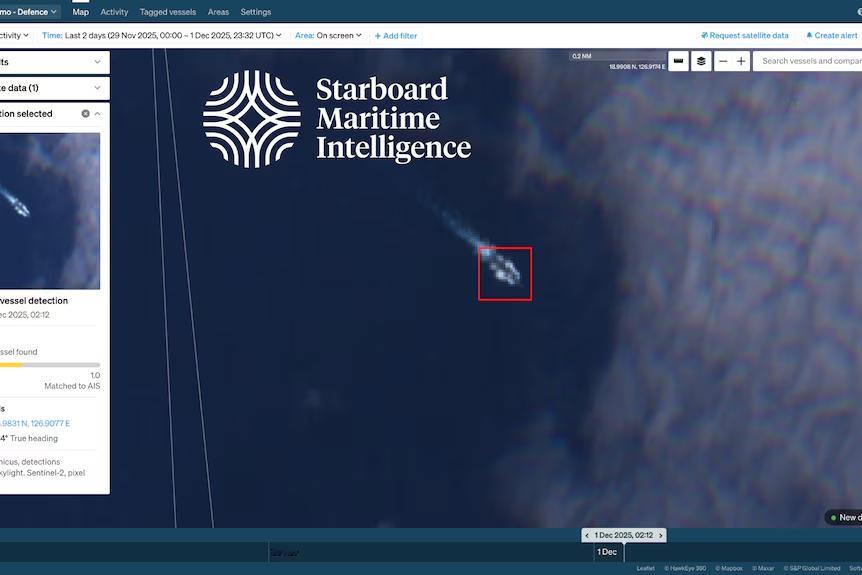Viewport: 862px width, 575px height.
Task: Open the Settings tab
Action: pyautogui.click(x=256, y=12)
